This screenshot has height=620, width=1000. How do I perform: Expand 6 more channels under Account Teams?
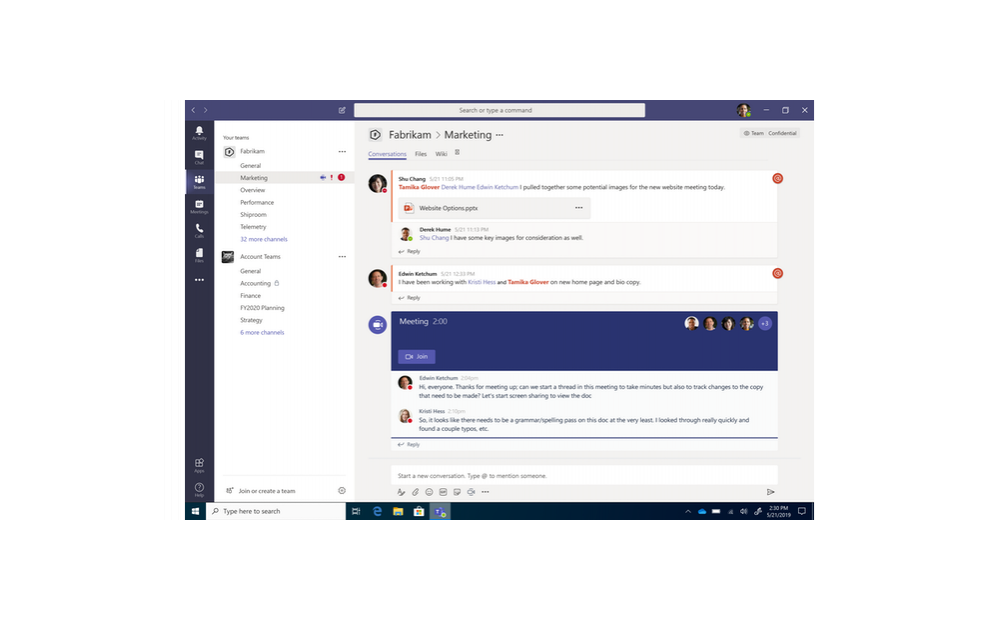(262, 332)
